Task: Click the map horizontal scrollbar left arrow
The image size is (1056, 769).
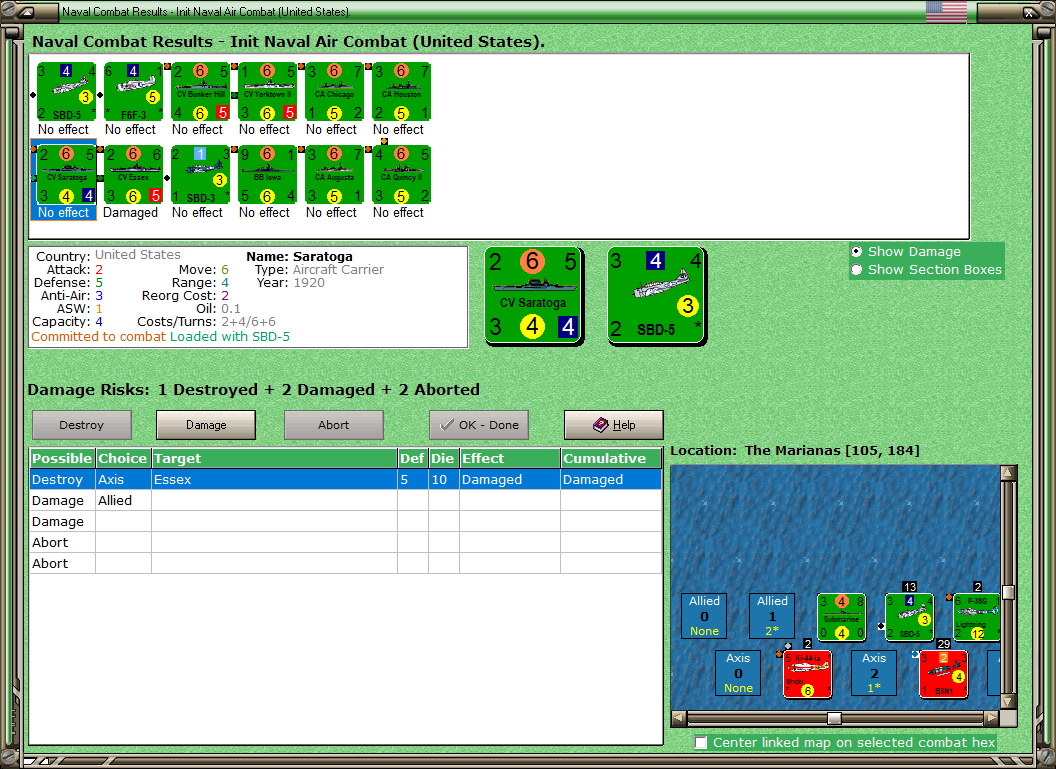Action: pyautogui.click(x=680, y=718)
